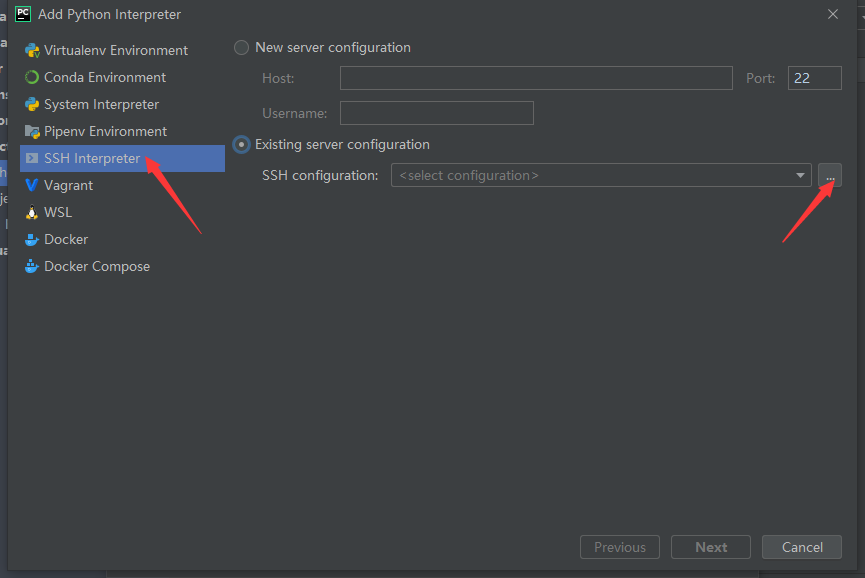Image resolution: width=865 pixels, height=578 pixels.
Task: Click the Pipenv Environment folder icon
Action: [x=32, y=132]
